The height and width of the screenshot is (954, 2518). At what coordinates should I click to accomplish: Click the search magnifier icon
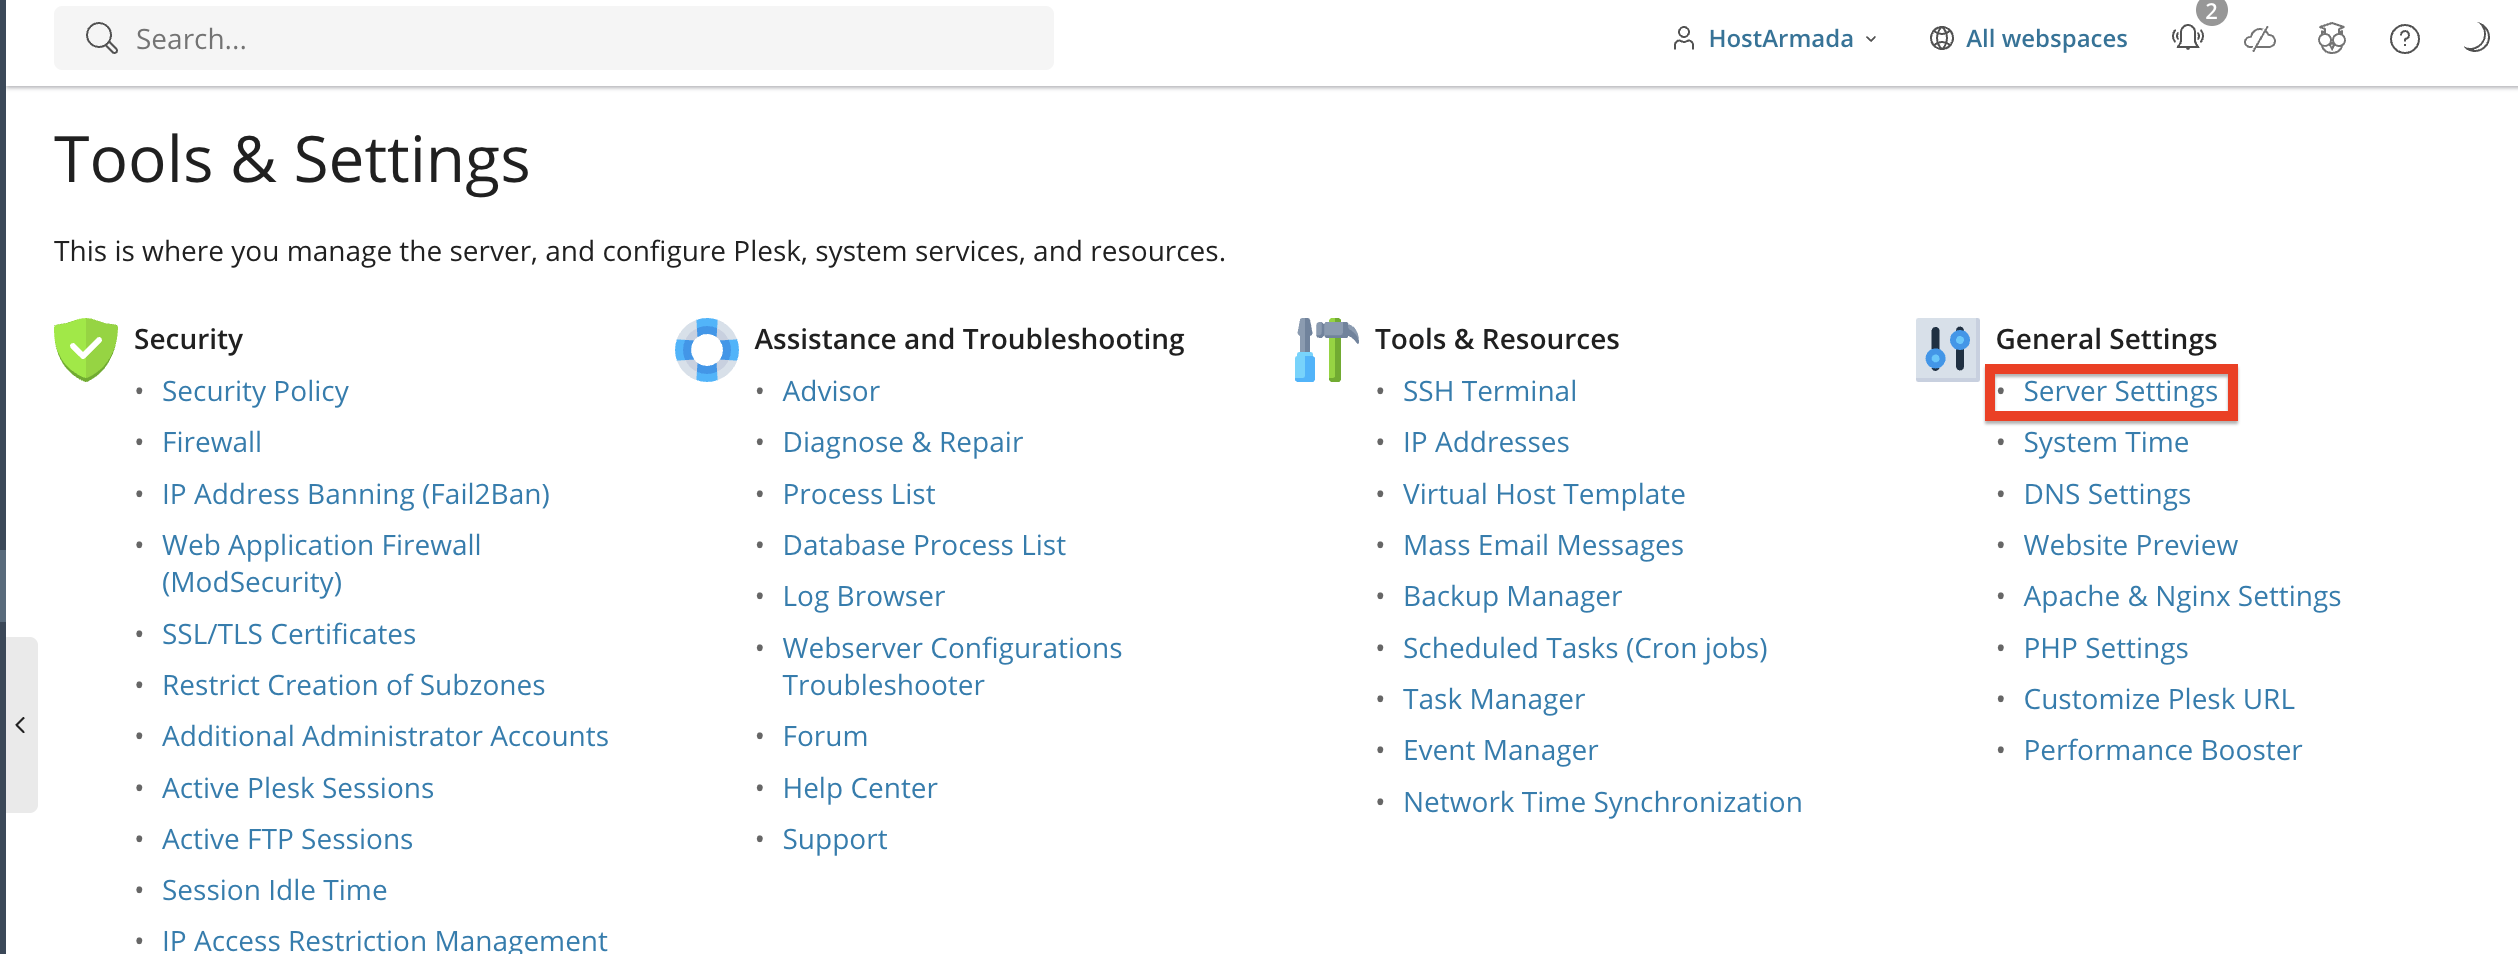[101, 38]
